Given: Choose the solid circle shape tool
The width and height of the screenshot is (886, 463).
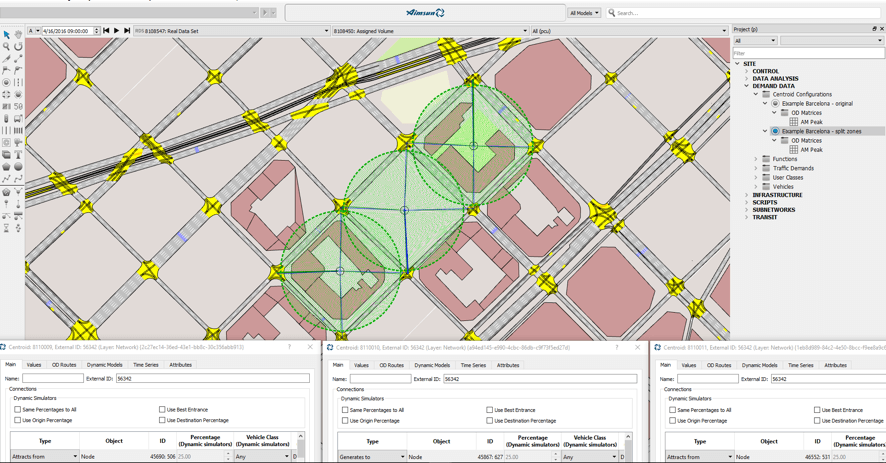Looking at the screenshot, I should [18, 167].
